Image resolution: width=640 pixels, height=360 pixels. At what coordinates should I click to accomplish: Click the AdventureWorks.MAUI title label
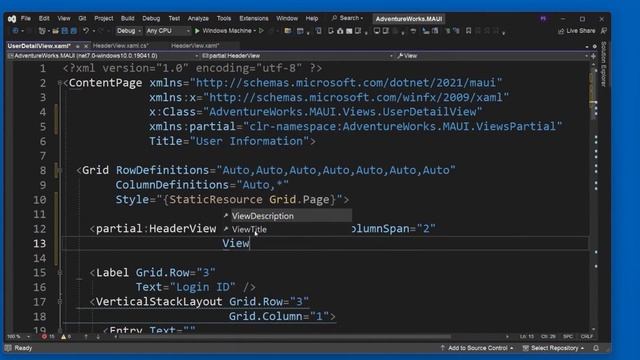(x=409, y=19)
